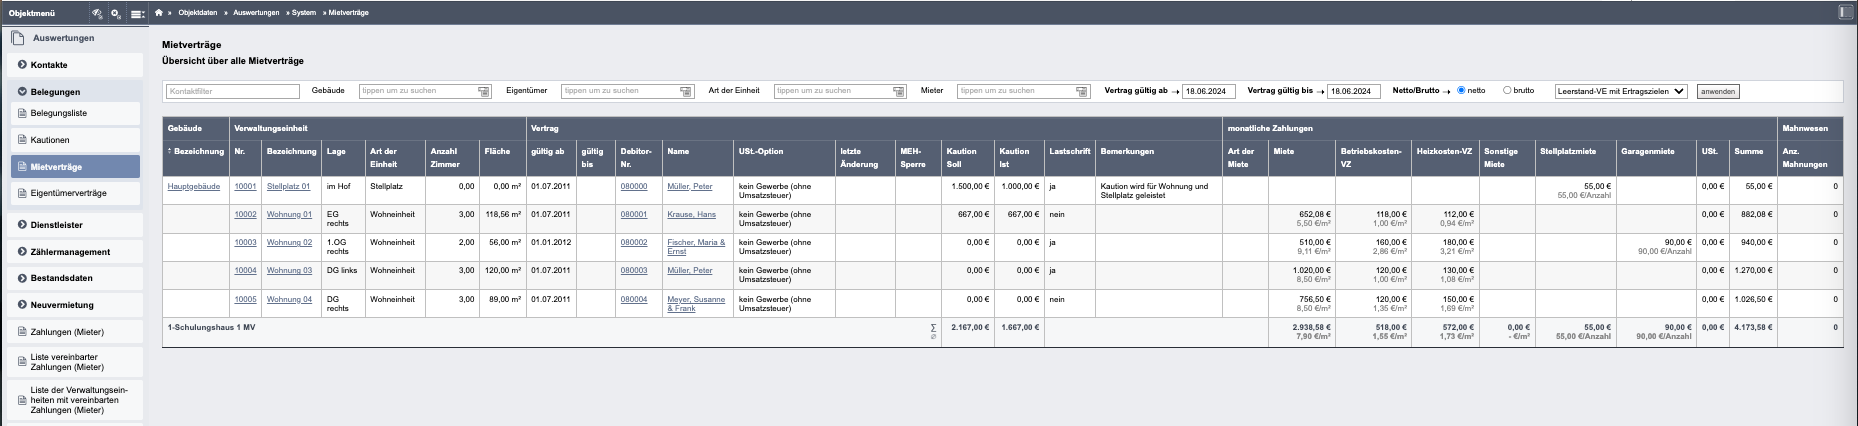Viewport: 1858px width, 426px height.
Task: Open picker icon in Eigentümer search field
Action: (x=686, y=91)
